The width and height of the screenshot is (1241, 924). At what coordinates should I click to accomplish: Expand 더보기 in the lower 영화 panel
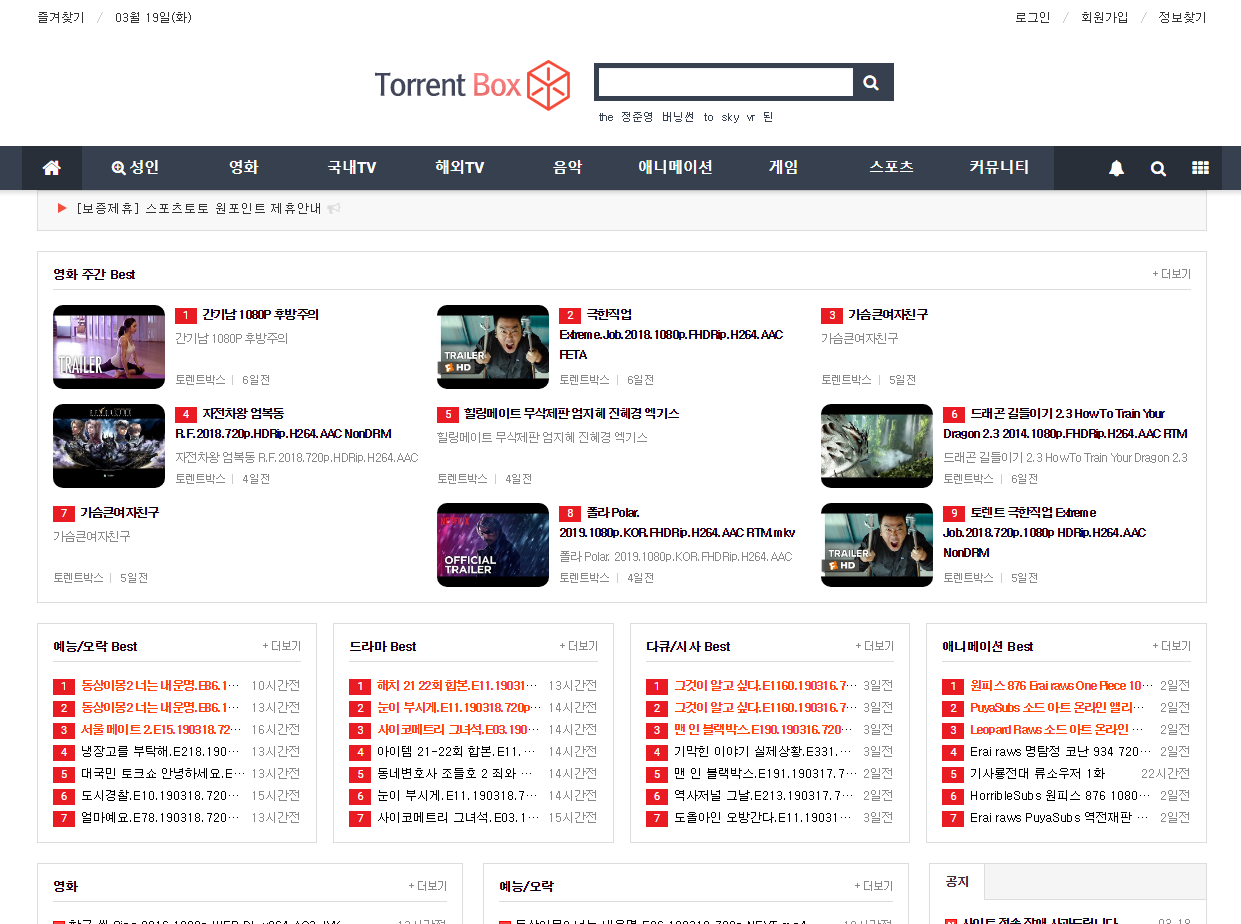point(428,886)
